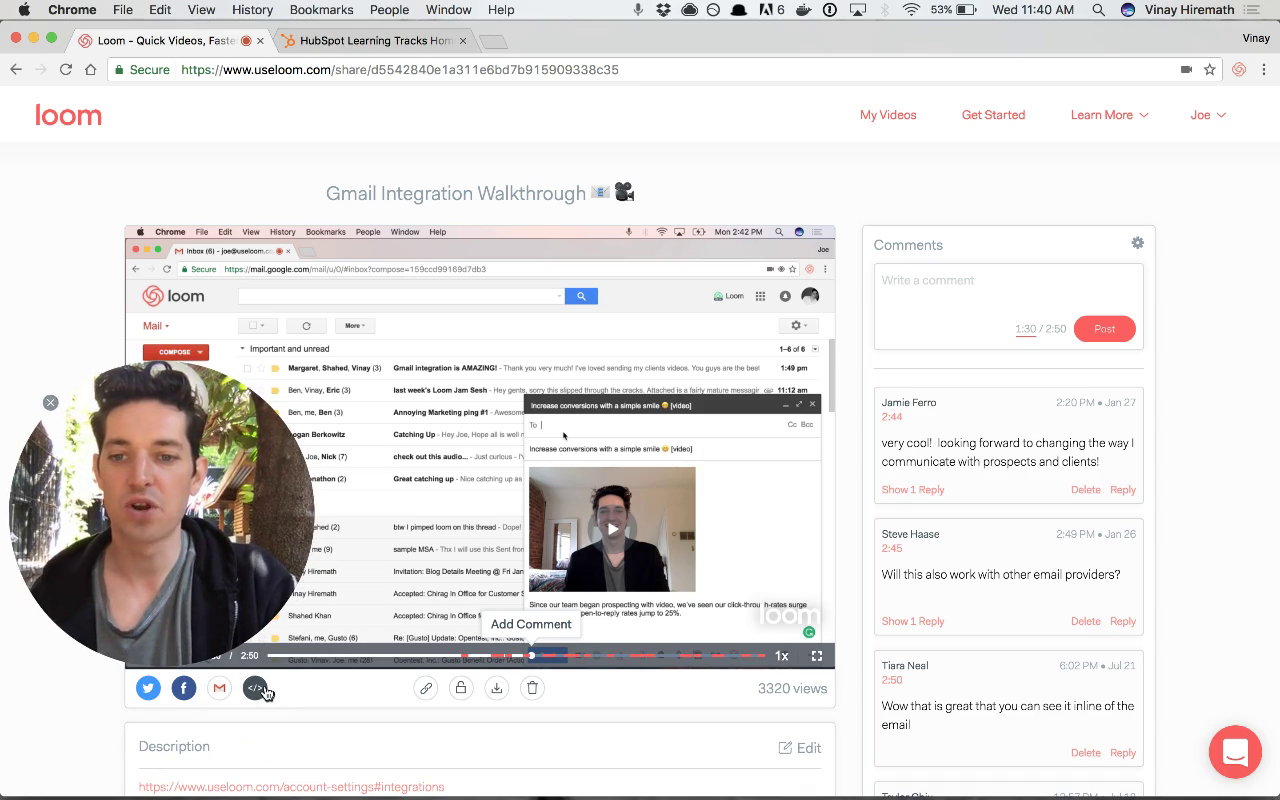Open comment settings with the gear icon
Image resolution: width=1280 pixels, height=800 pixels.
(x=1137, y=242)
